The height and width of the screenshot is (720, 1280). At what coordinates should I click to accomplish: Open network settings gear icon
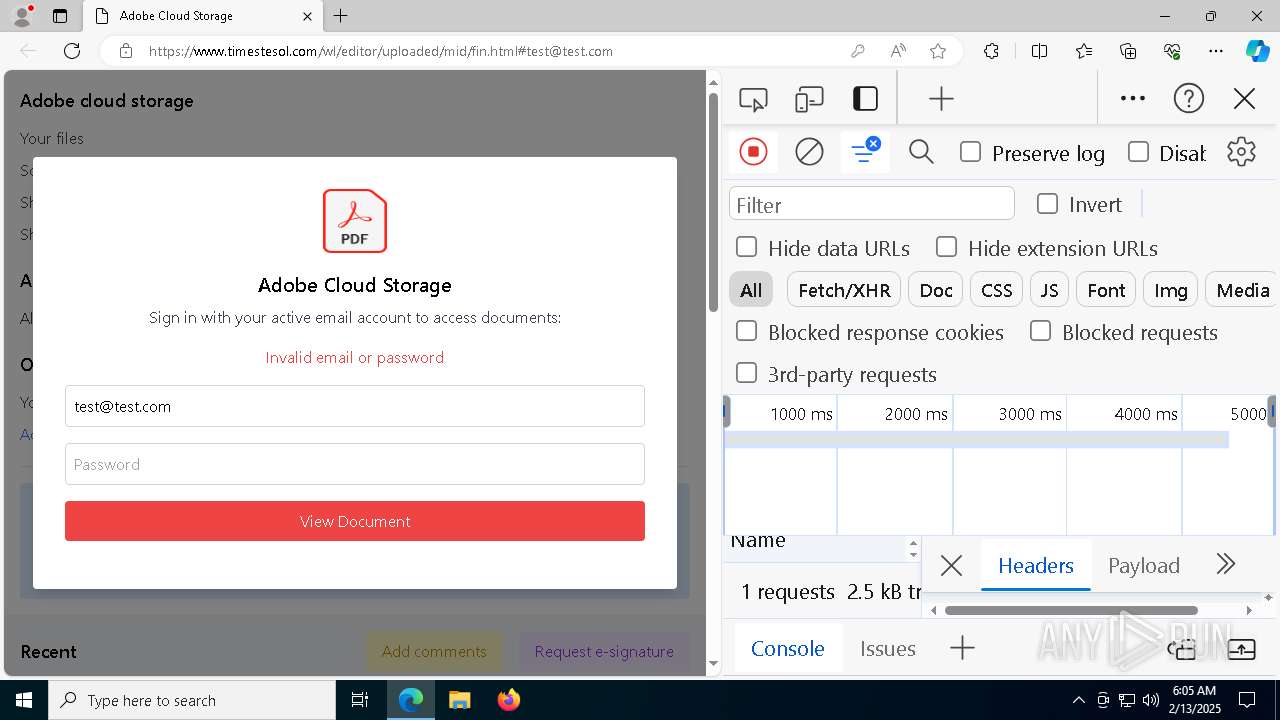click(1241, 152)
